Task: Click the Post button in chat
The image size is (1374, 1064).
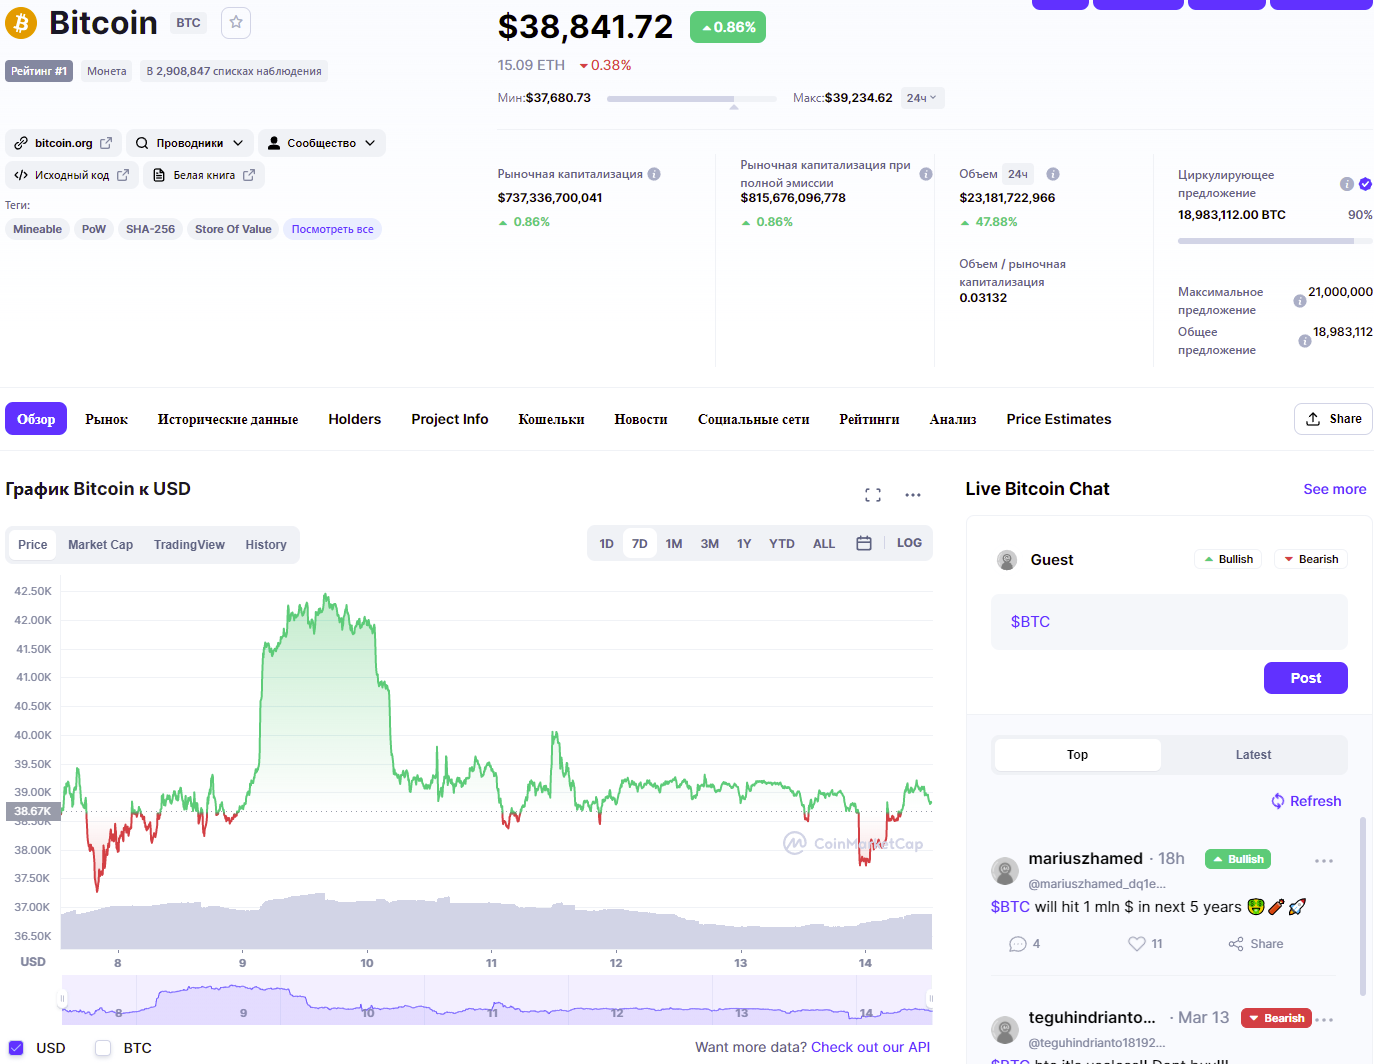Action: click(1305, 678)
